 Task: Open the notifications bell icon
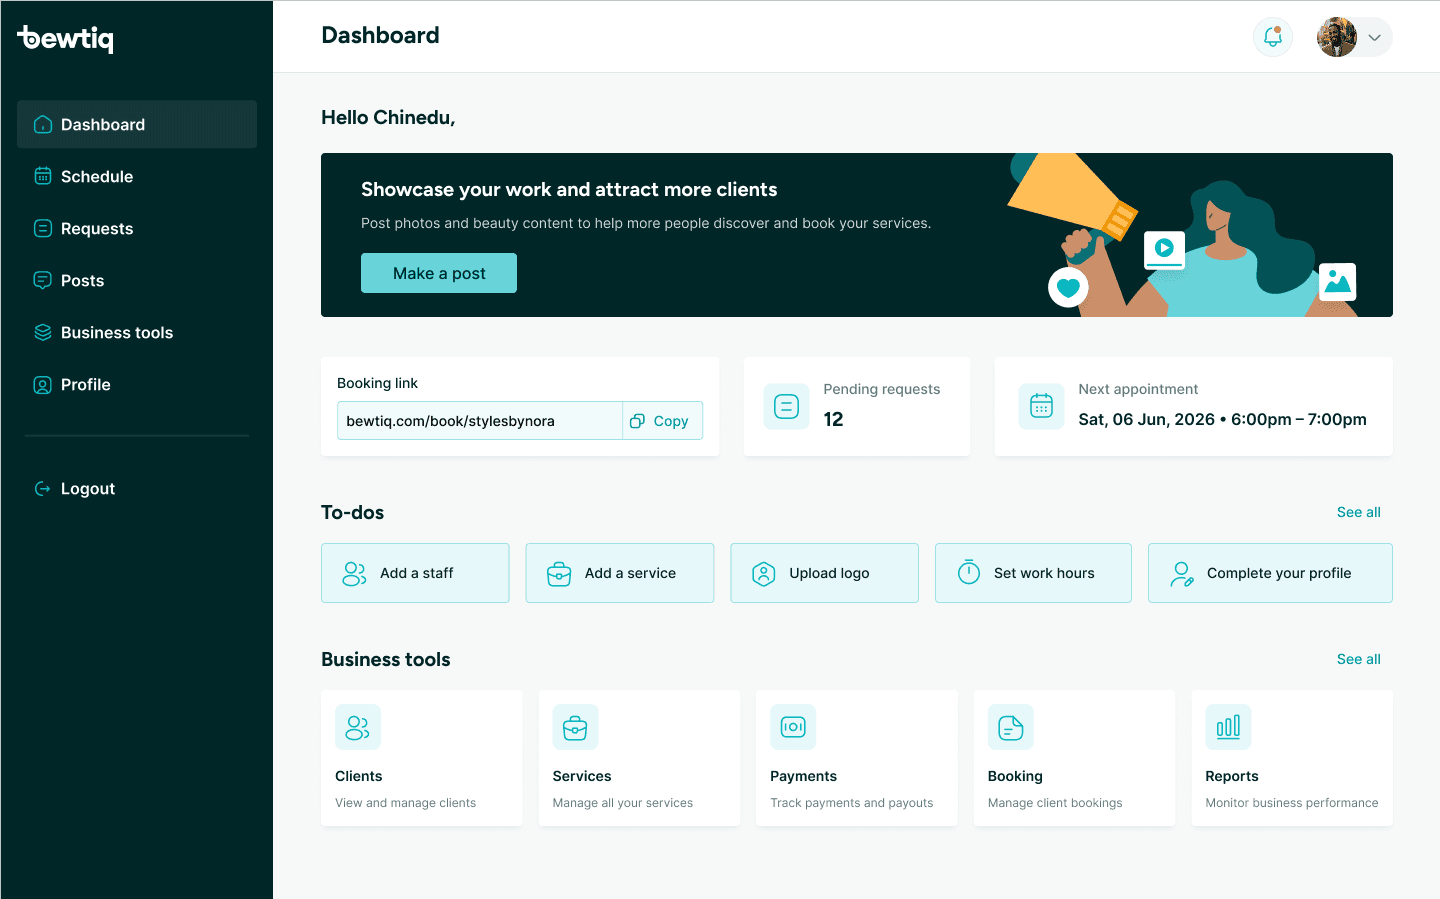(1273, 37)
